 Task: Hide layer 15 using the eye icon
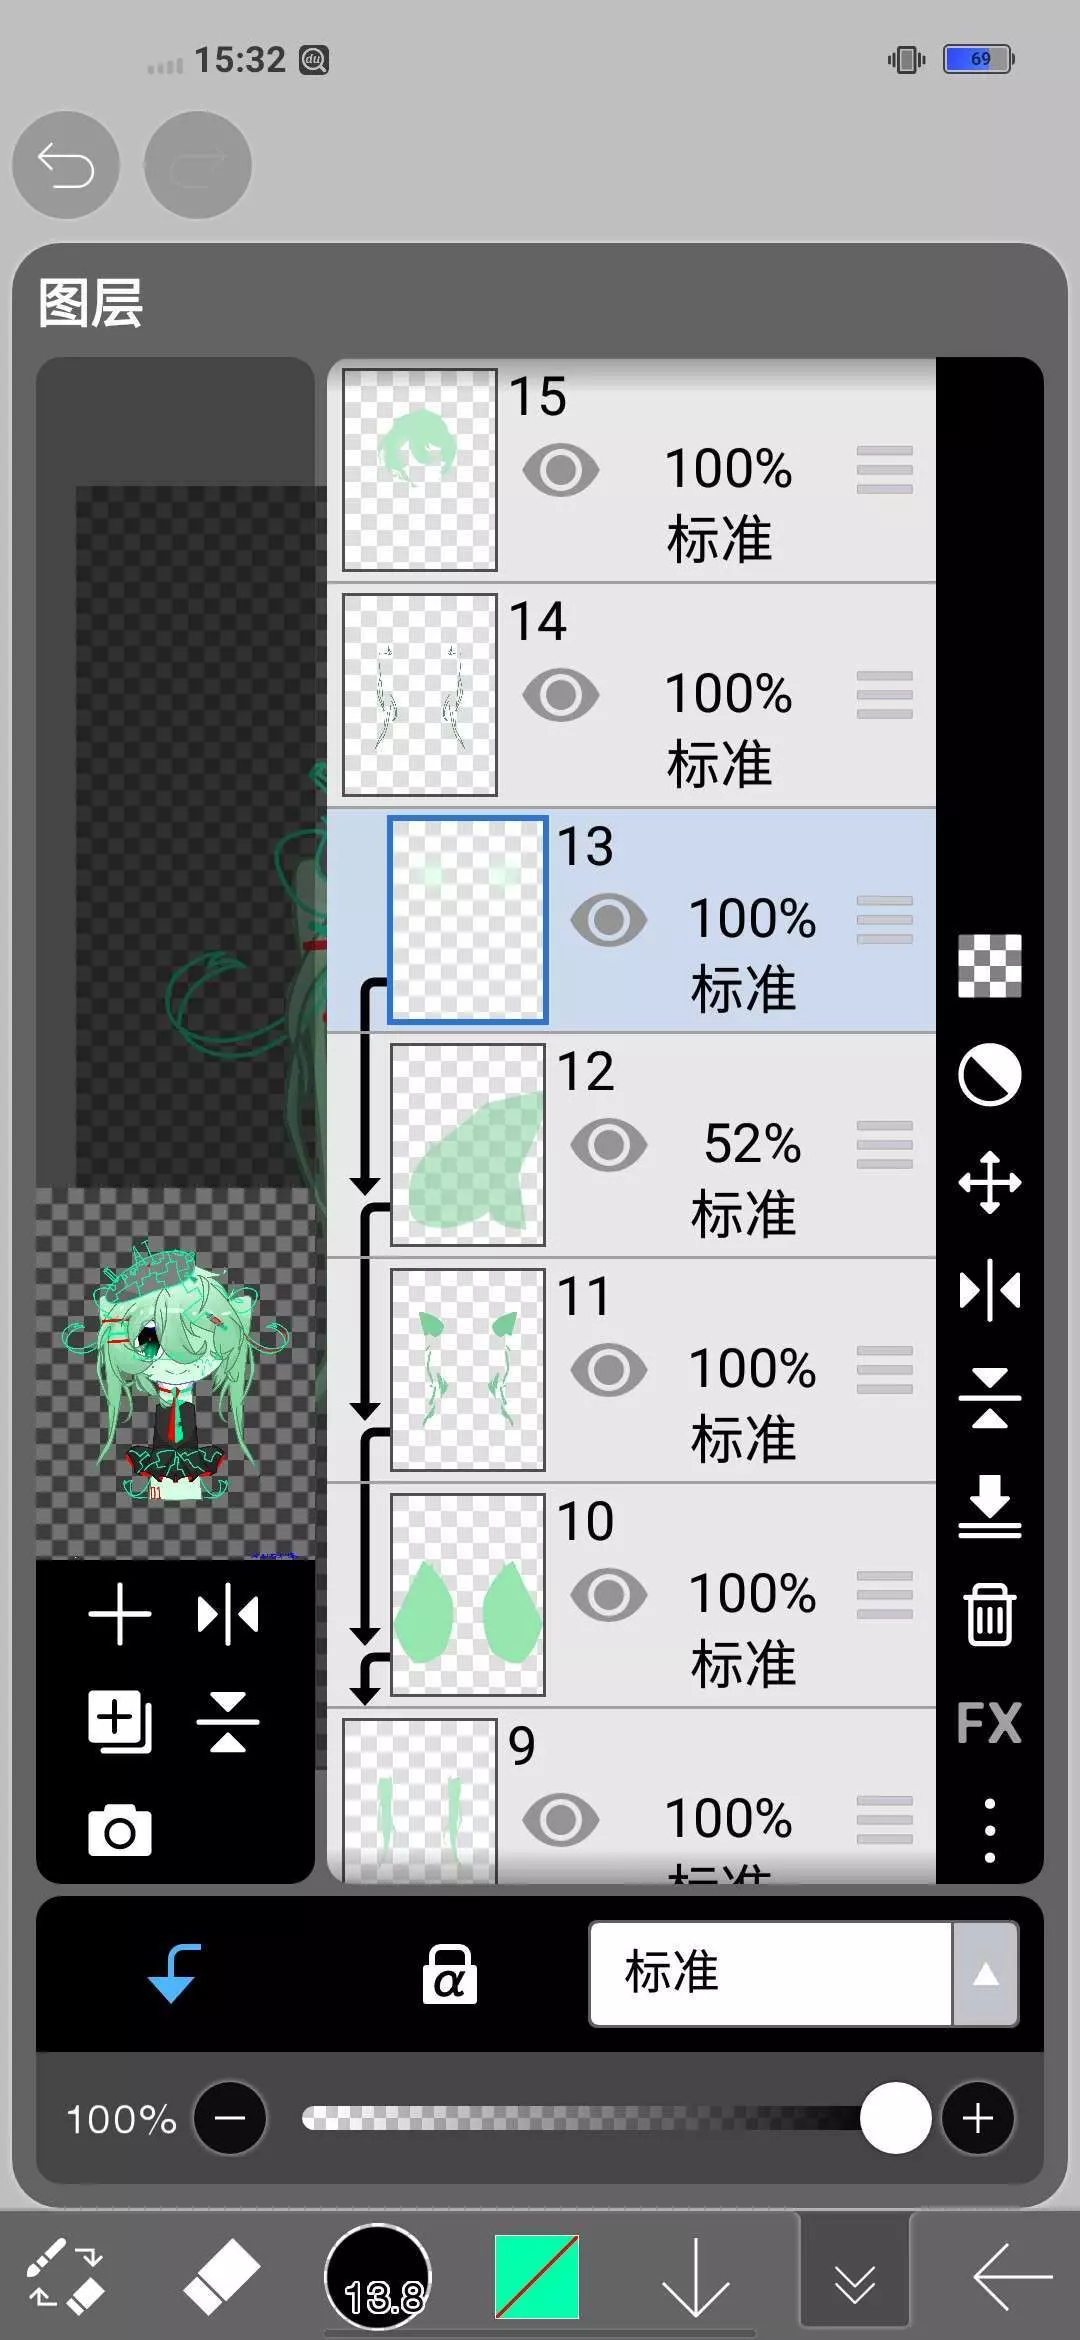(x=561, y=470)
